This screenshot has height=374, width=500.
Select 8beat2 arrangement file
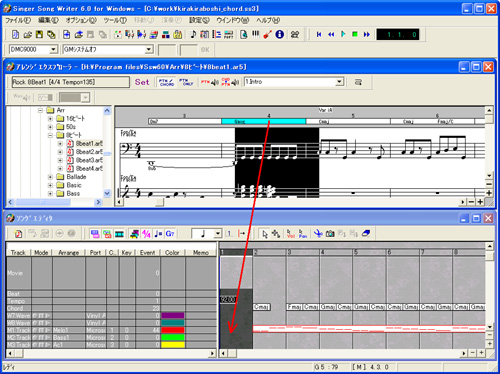click(x=89, y=152)
